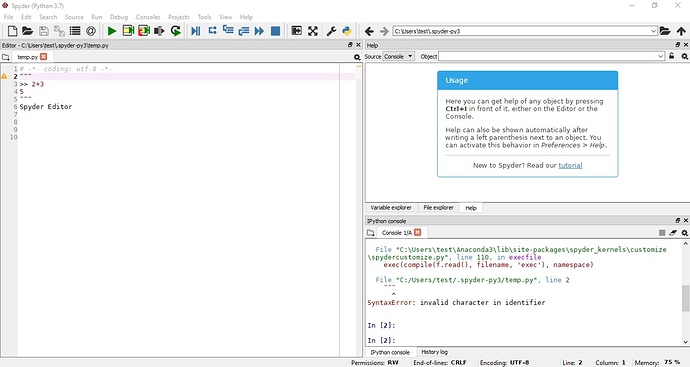This screenshot has width=690, height=367.
Task: Lock the Help pane with the padlock icon
Action: (672, 56)
